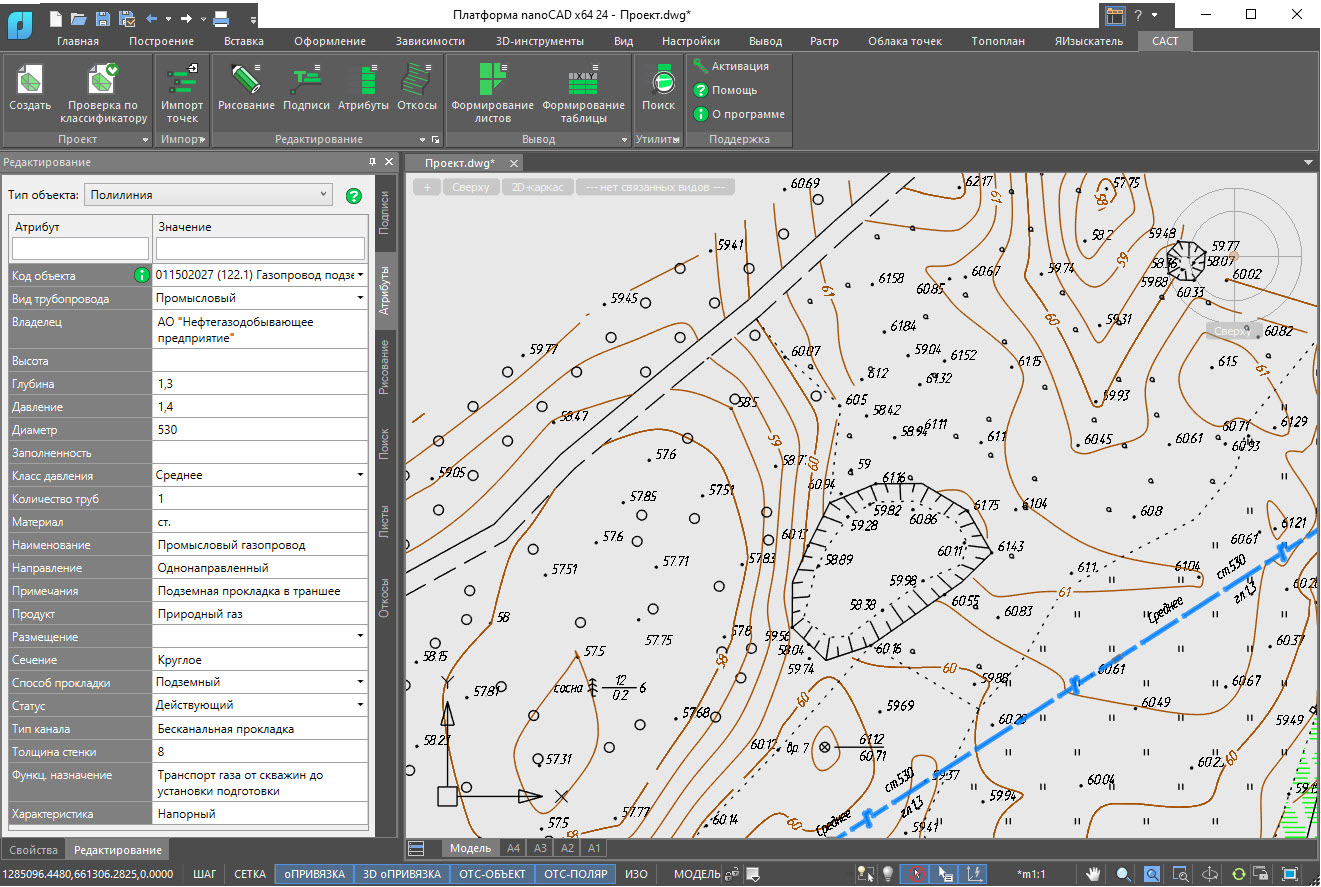Toggle ШАГ snap mode in status bar
Screen dimensions: 1321x887
[204, 874]
